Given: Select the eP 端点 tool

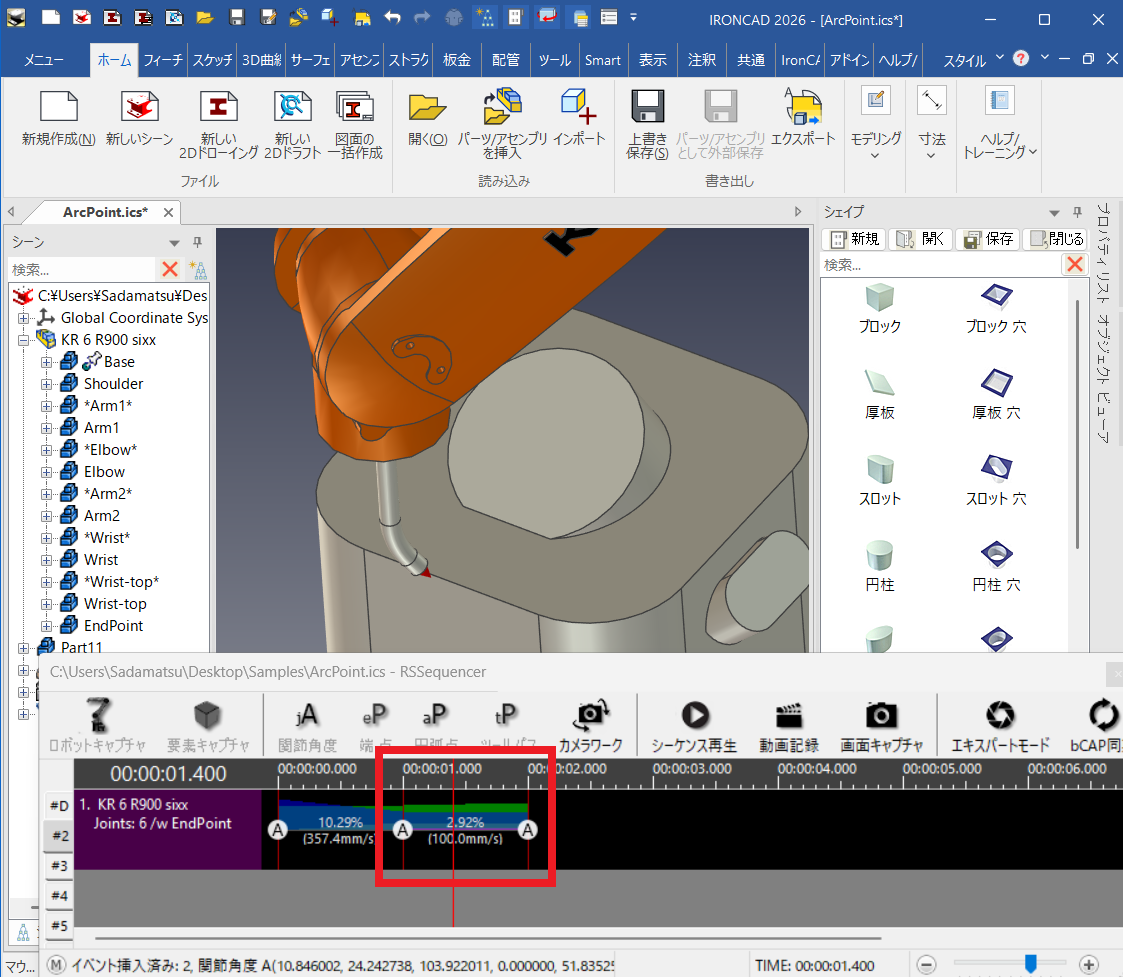Looking at the screenshot, I should point(375,714).
